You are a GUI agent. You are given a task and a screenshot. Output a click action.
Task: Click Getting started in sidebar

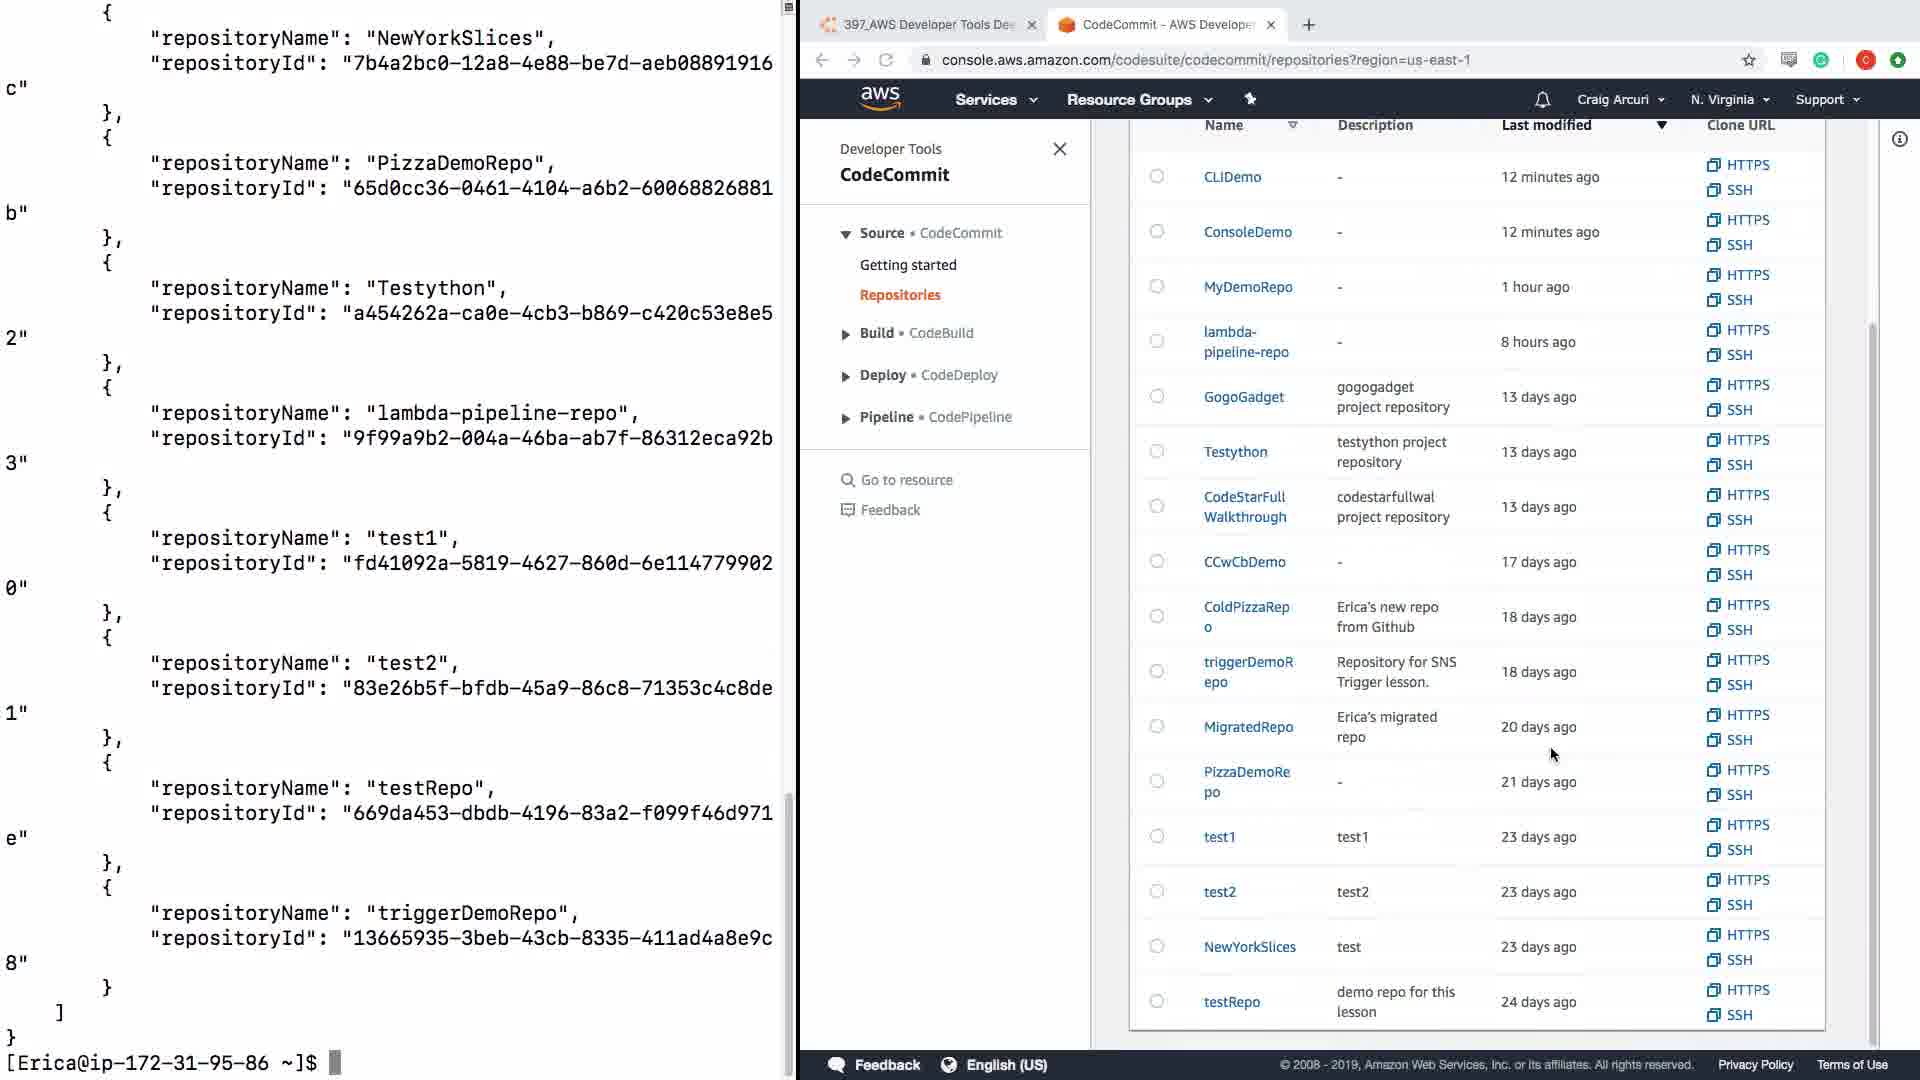pyautogui.click(x=907, y=265)
